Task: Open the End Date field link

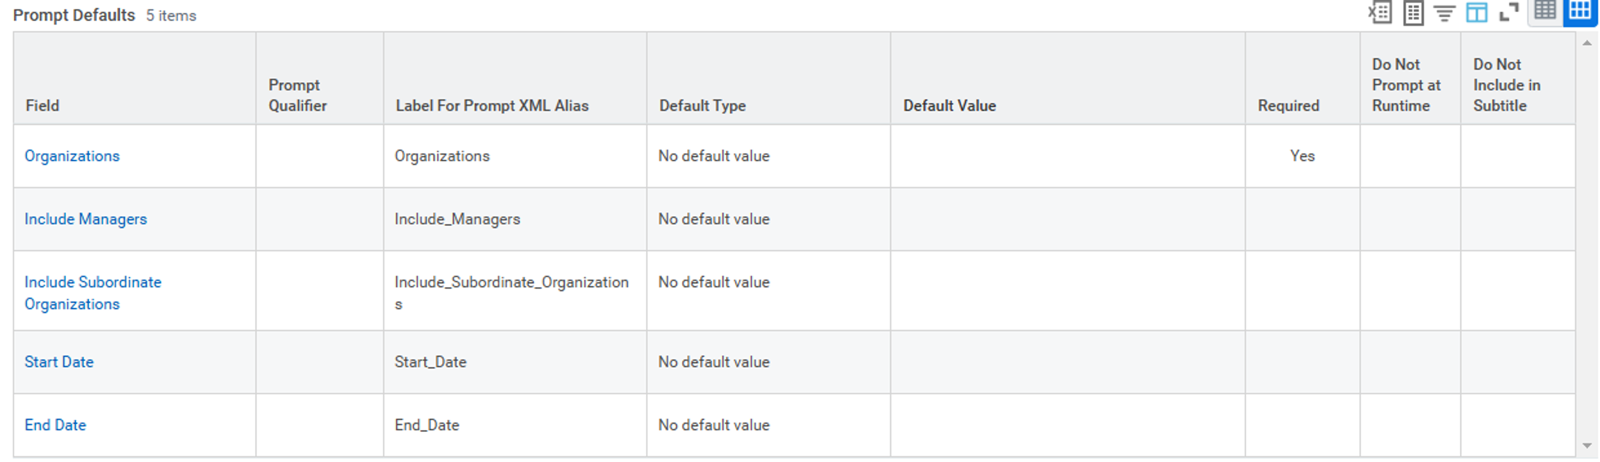Action: coord(55,425)
